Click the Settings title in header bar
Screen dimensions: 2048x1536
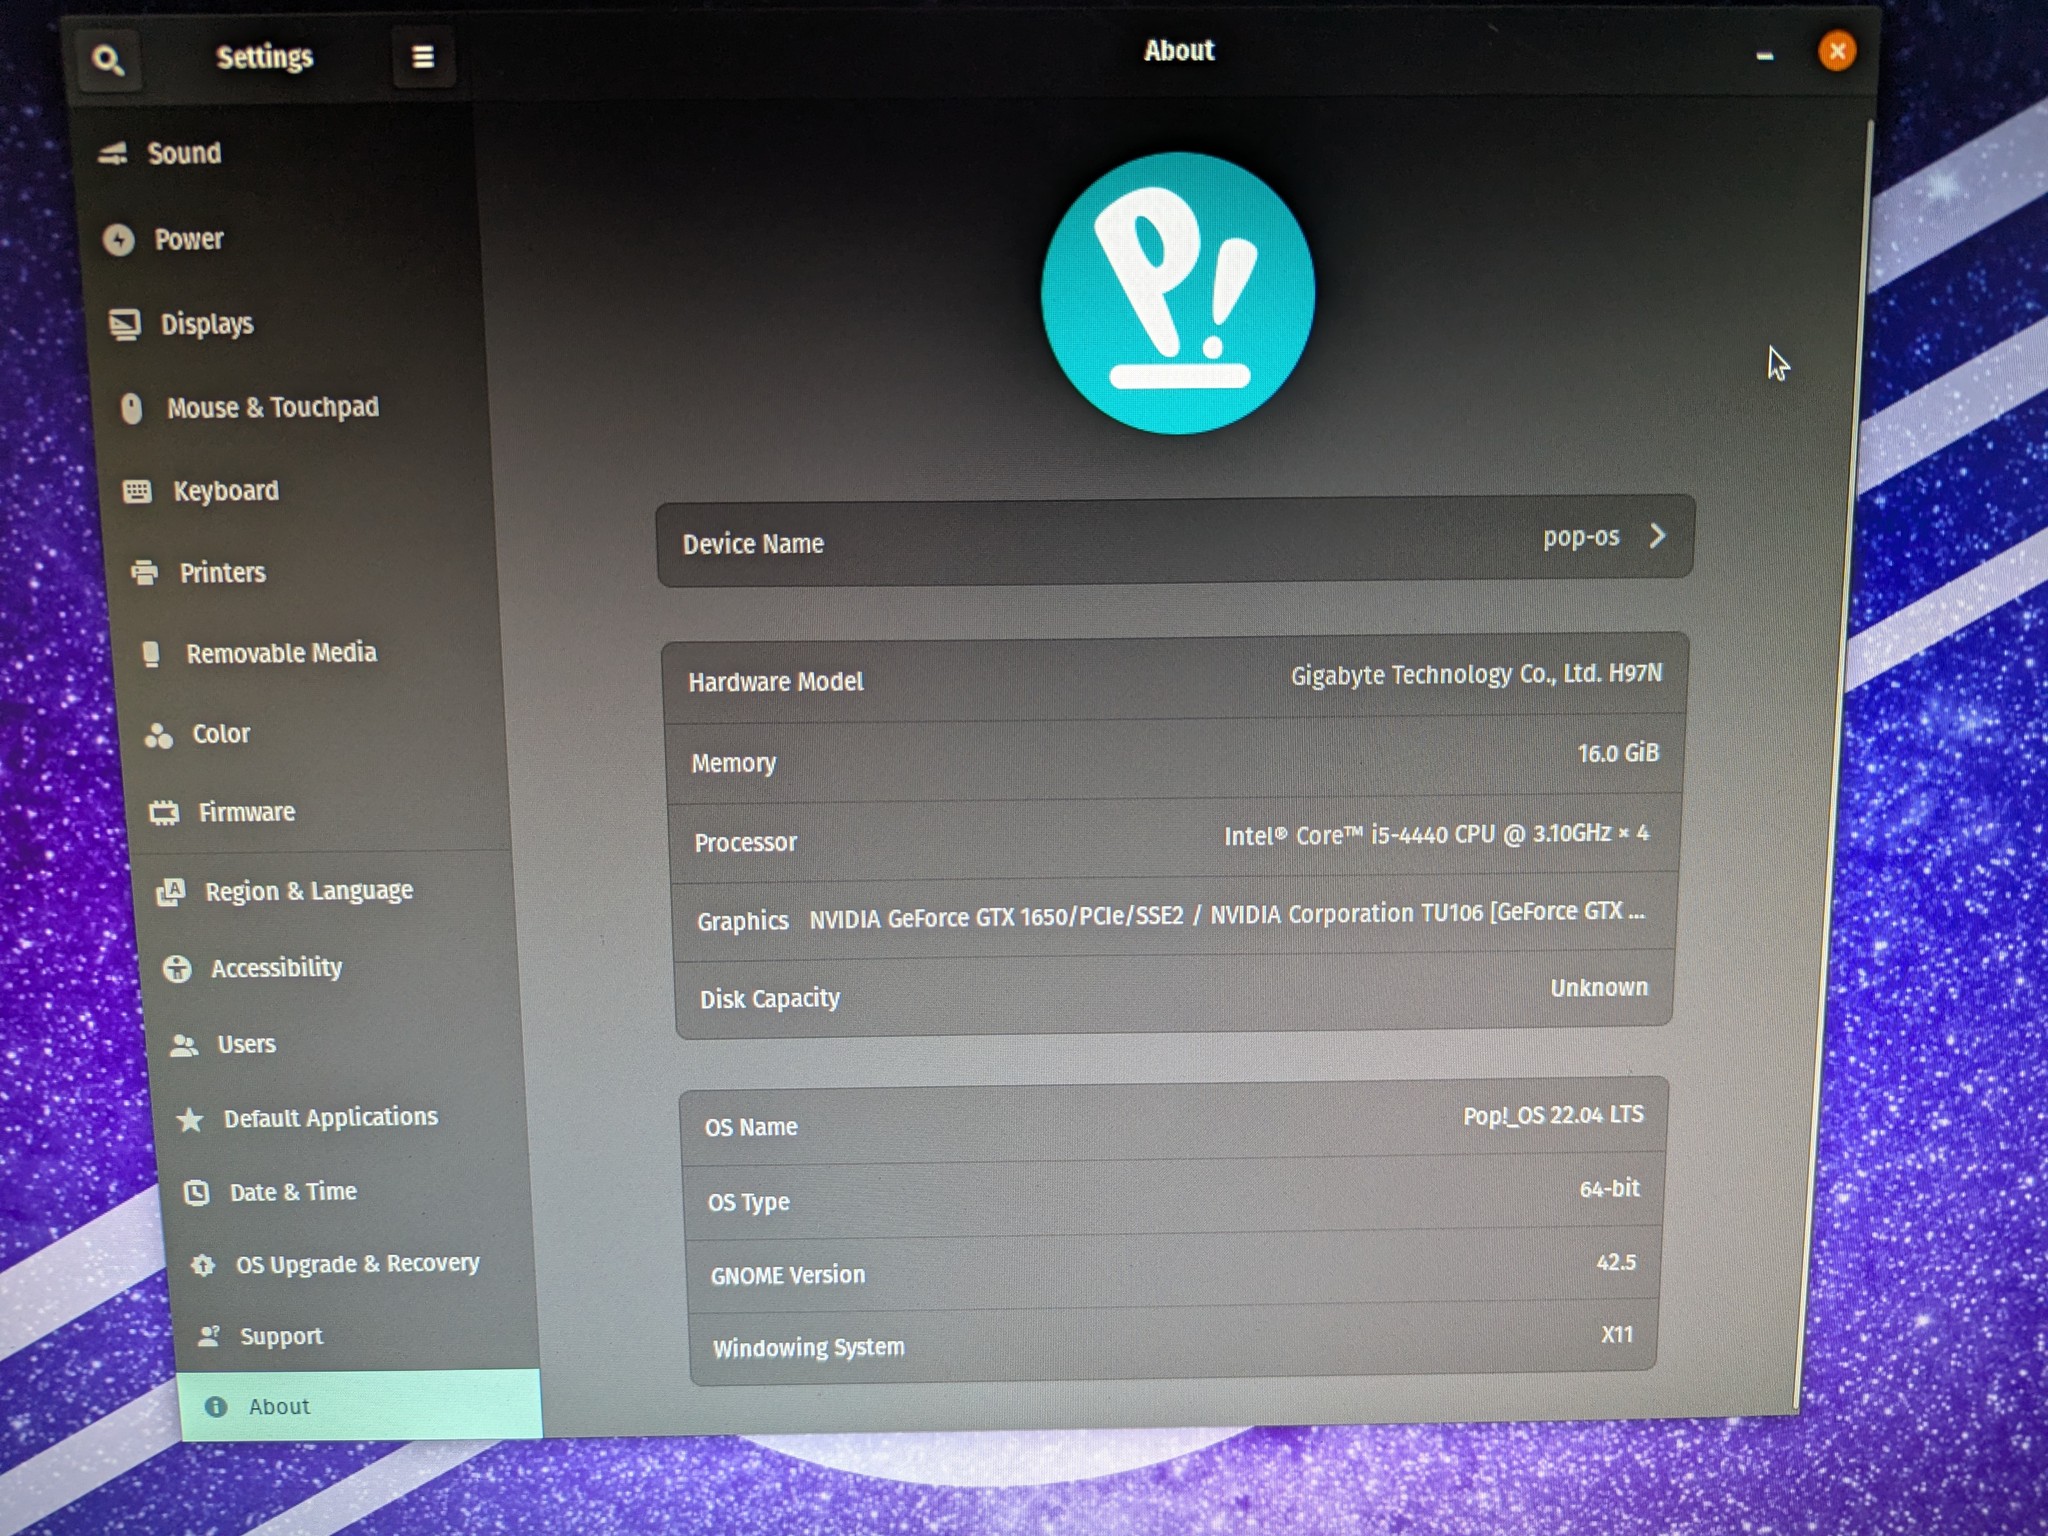(265, 57)
